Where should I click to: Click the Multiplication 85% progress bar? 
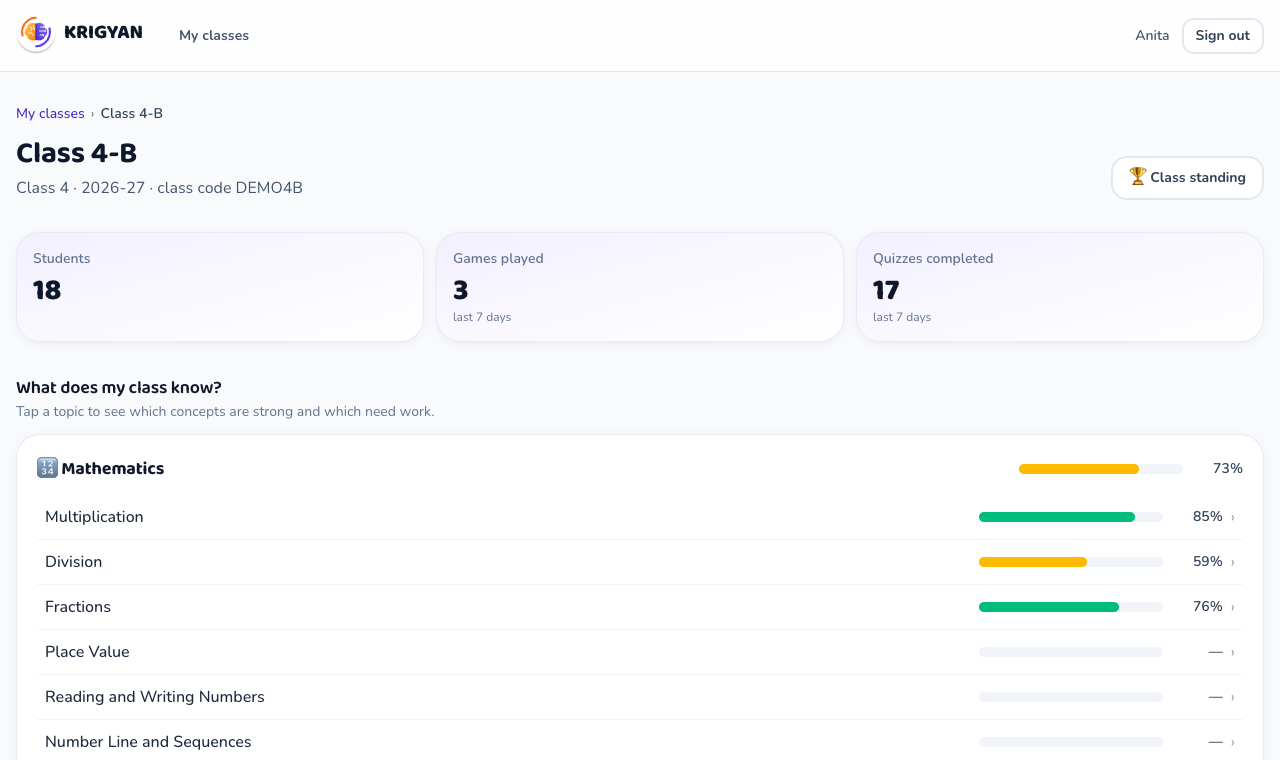pyautogui.click(x=1071, y=517)
